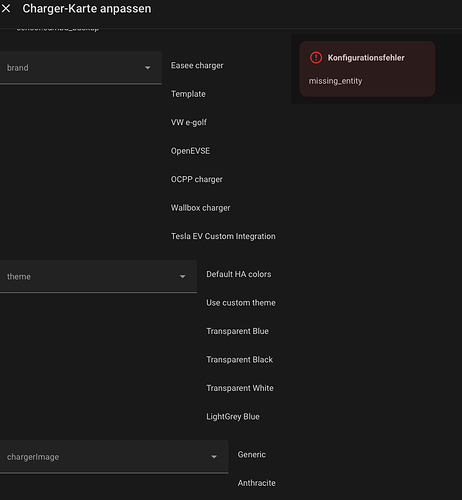This screenshot has height=500, width=462.
Task: Pick VW e-golf from brand list
Action: tap(189, 122)
